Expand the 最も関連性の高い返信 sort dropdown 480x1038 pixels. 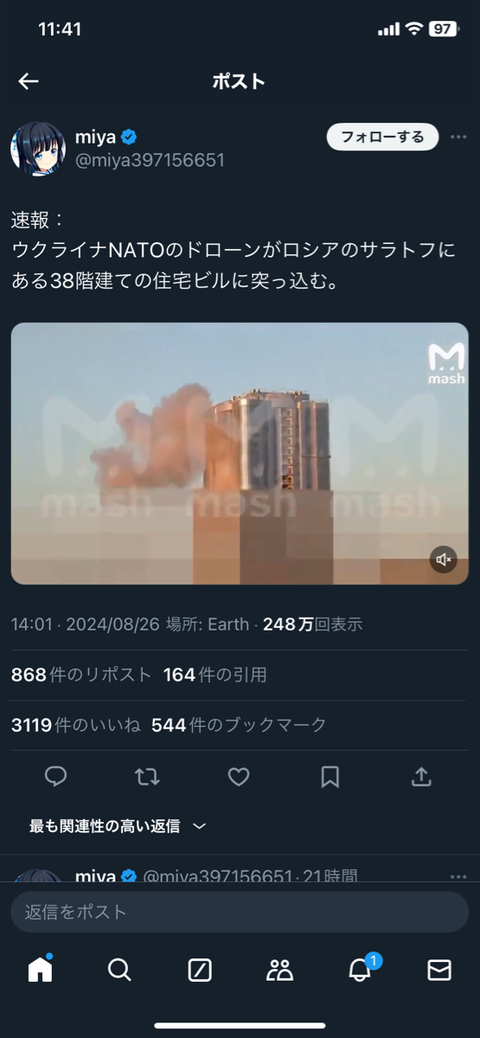pyautogui.click(x=118, y=826)
